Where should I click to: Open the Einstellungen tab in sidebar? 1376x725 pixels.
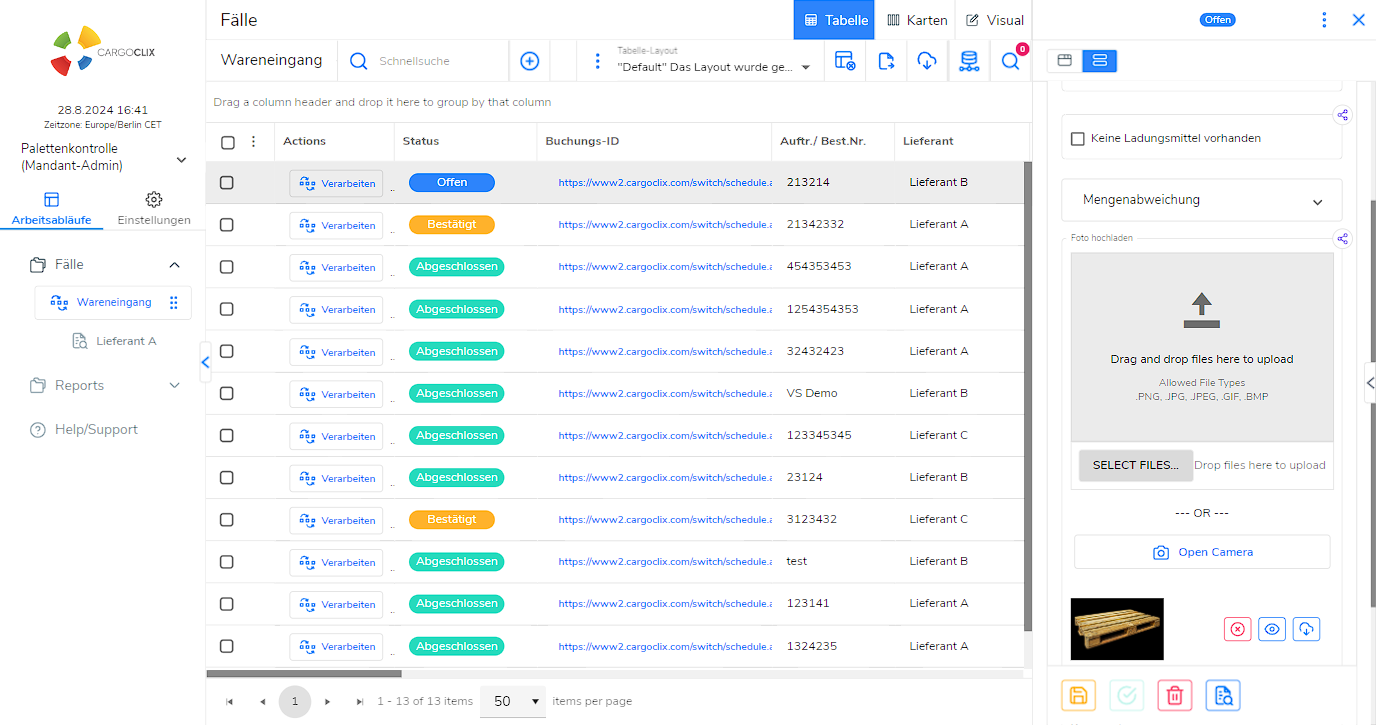[154, 208]
